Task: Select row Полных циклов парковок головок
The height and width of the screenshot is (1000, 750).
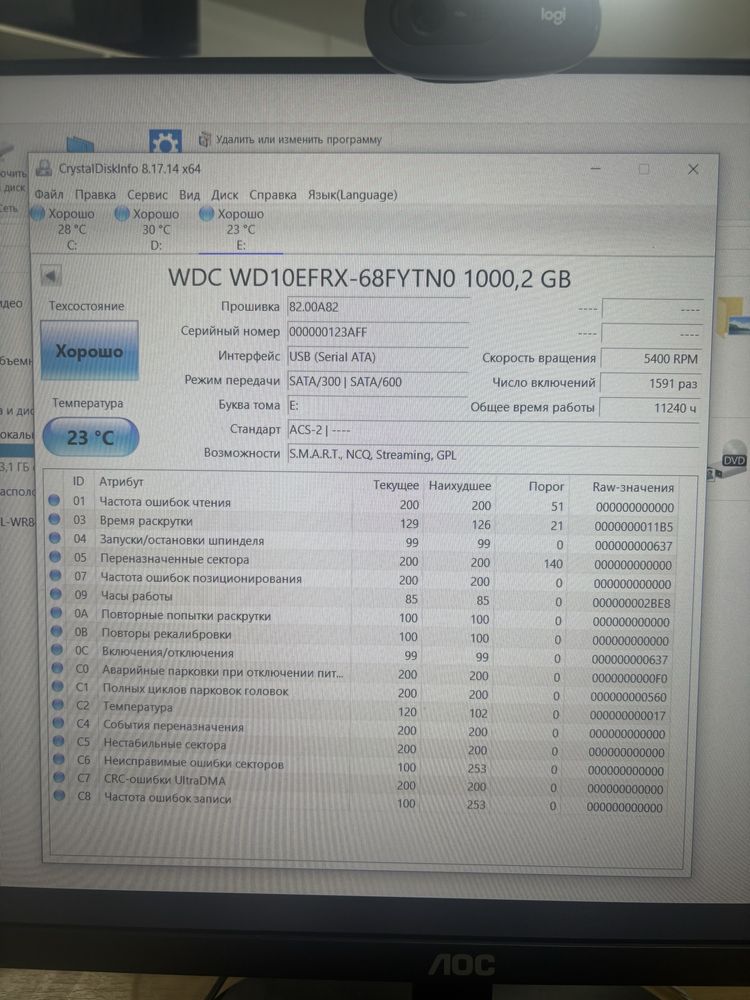Action: point(360,693)
